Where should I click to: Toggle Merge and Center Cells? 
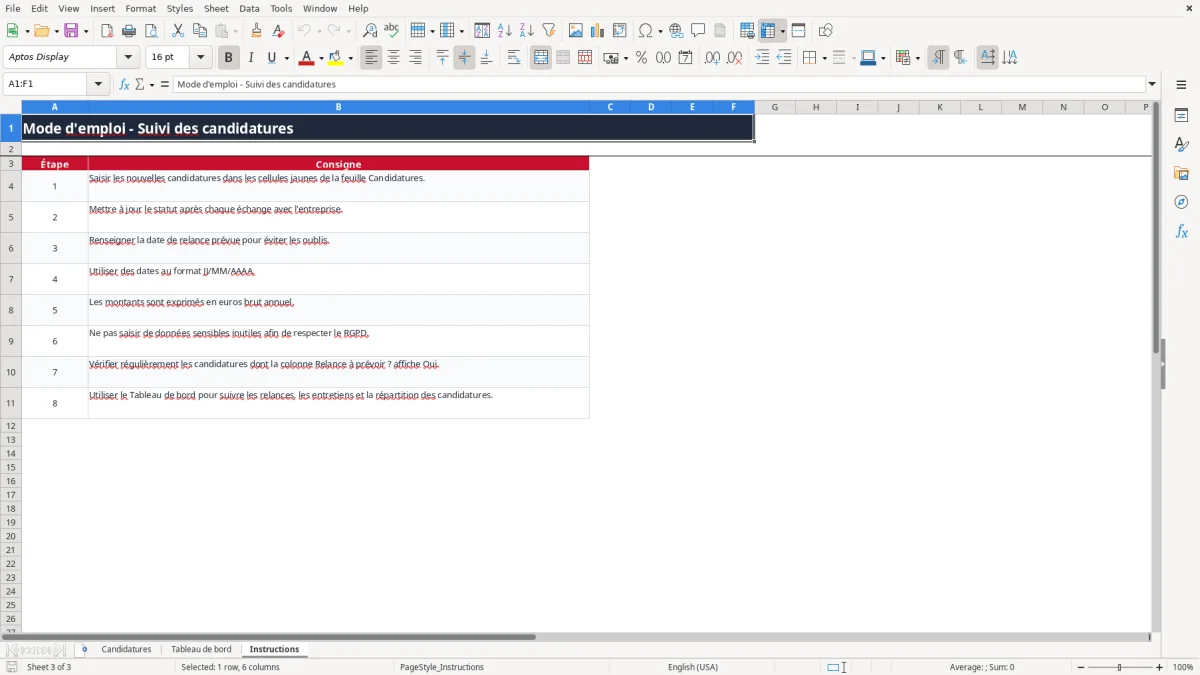coord(541,58)
